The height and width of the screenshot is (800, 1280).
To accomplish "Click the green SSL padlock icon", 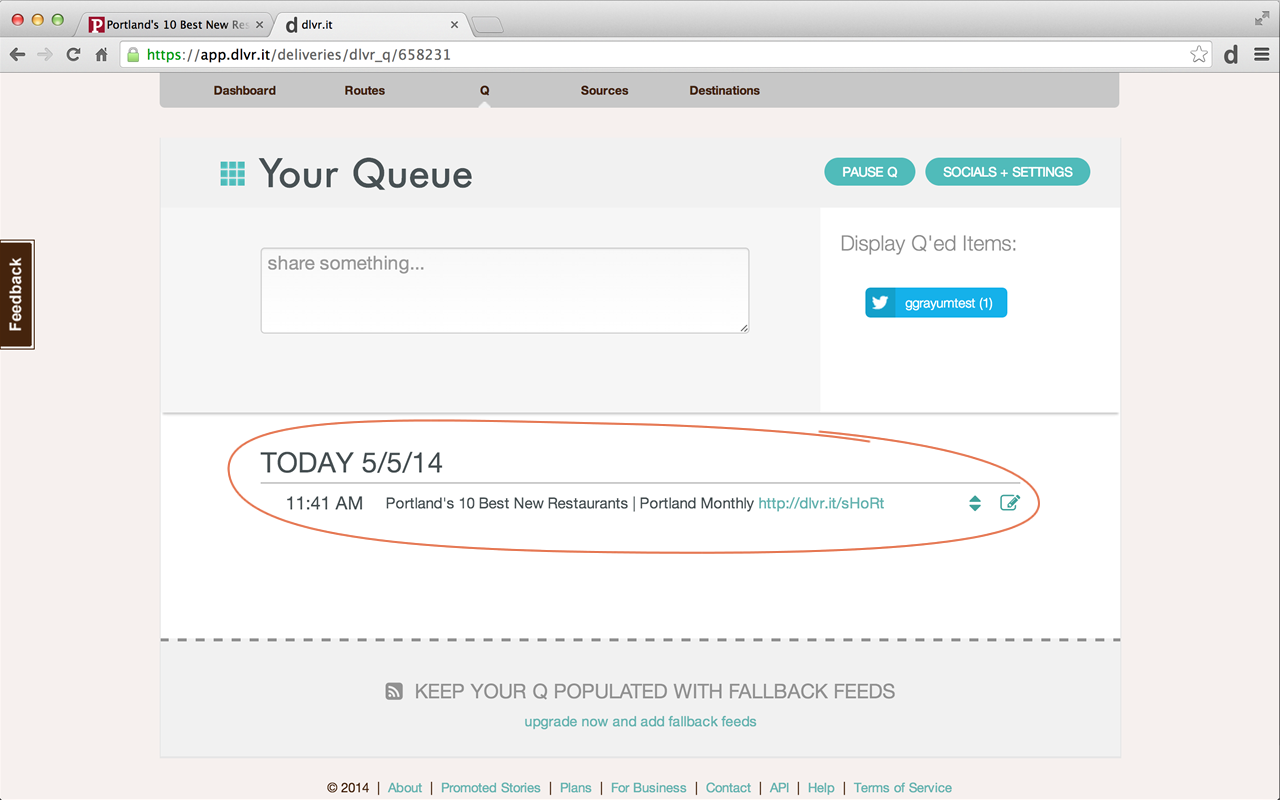I will point(133,55).
